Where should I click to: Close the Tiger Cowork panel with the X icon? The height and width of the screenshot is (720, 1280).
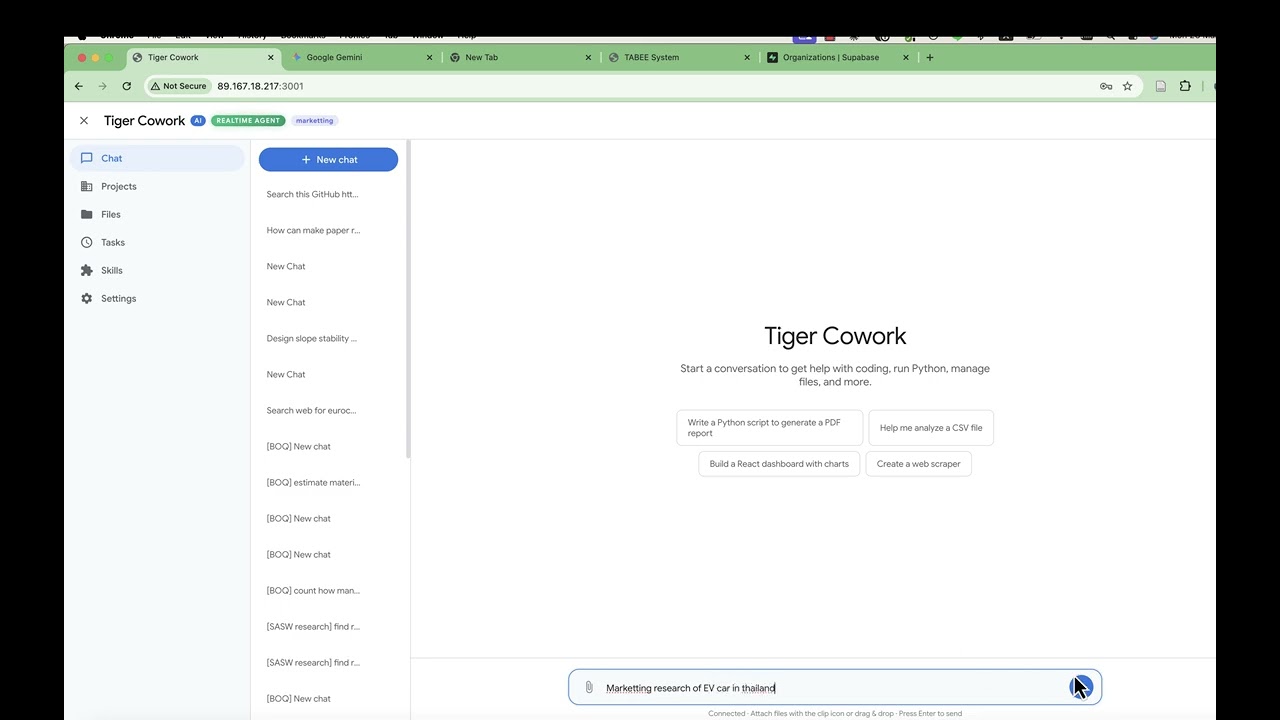pyautogui.click(x=84, y=121)
